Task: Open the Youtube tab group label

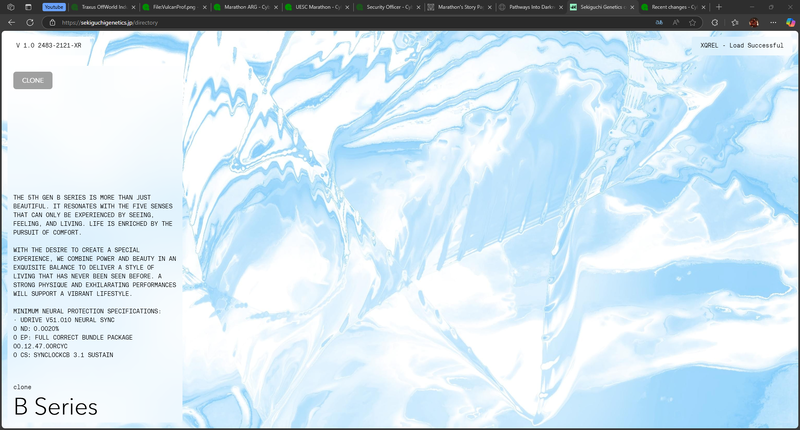Action: point(54,7)
